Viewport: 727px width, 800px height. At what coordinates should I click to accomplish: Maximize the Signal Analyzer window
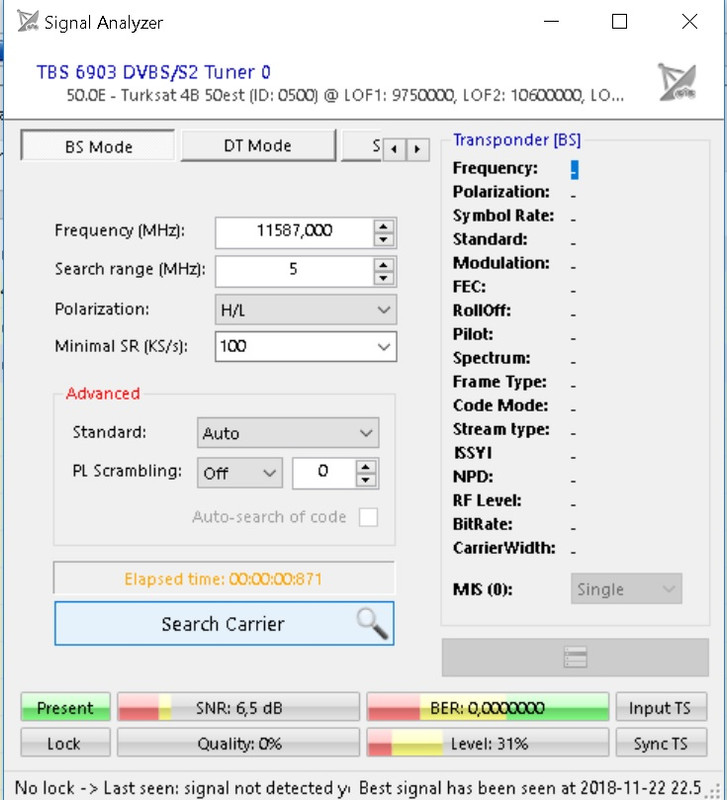(619, 21)
